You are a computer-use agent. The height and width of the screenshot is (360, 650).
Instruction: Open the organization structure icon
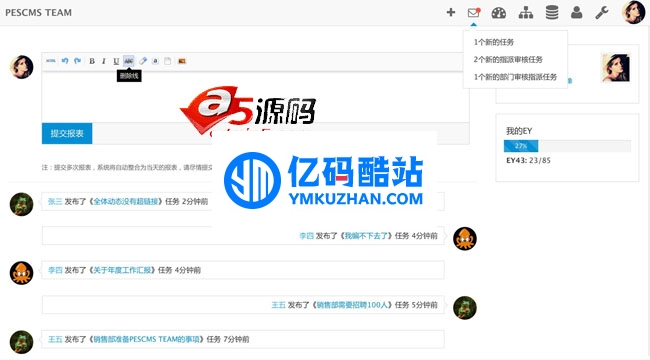(x=526, y=13)
